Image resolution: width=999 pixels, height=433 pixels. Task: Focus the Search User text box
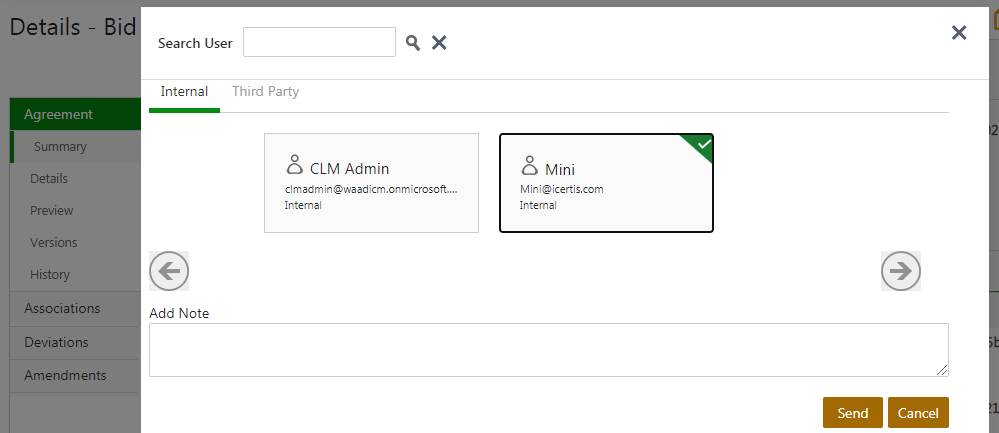pos(319,43)
